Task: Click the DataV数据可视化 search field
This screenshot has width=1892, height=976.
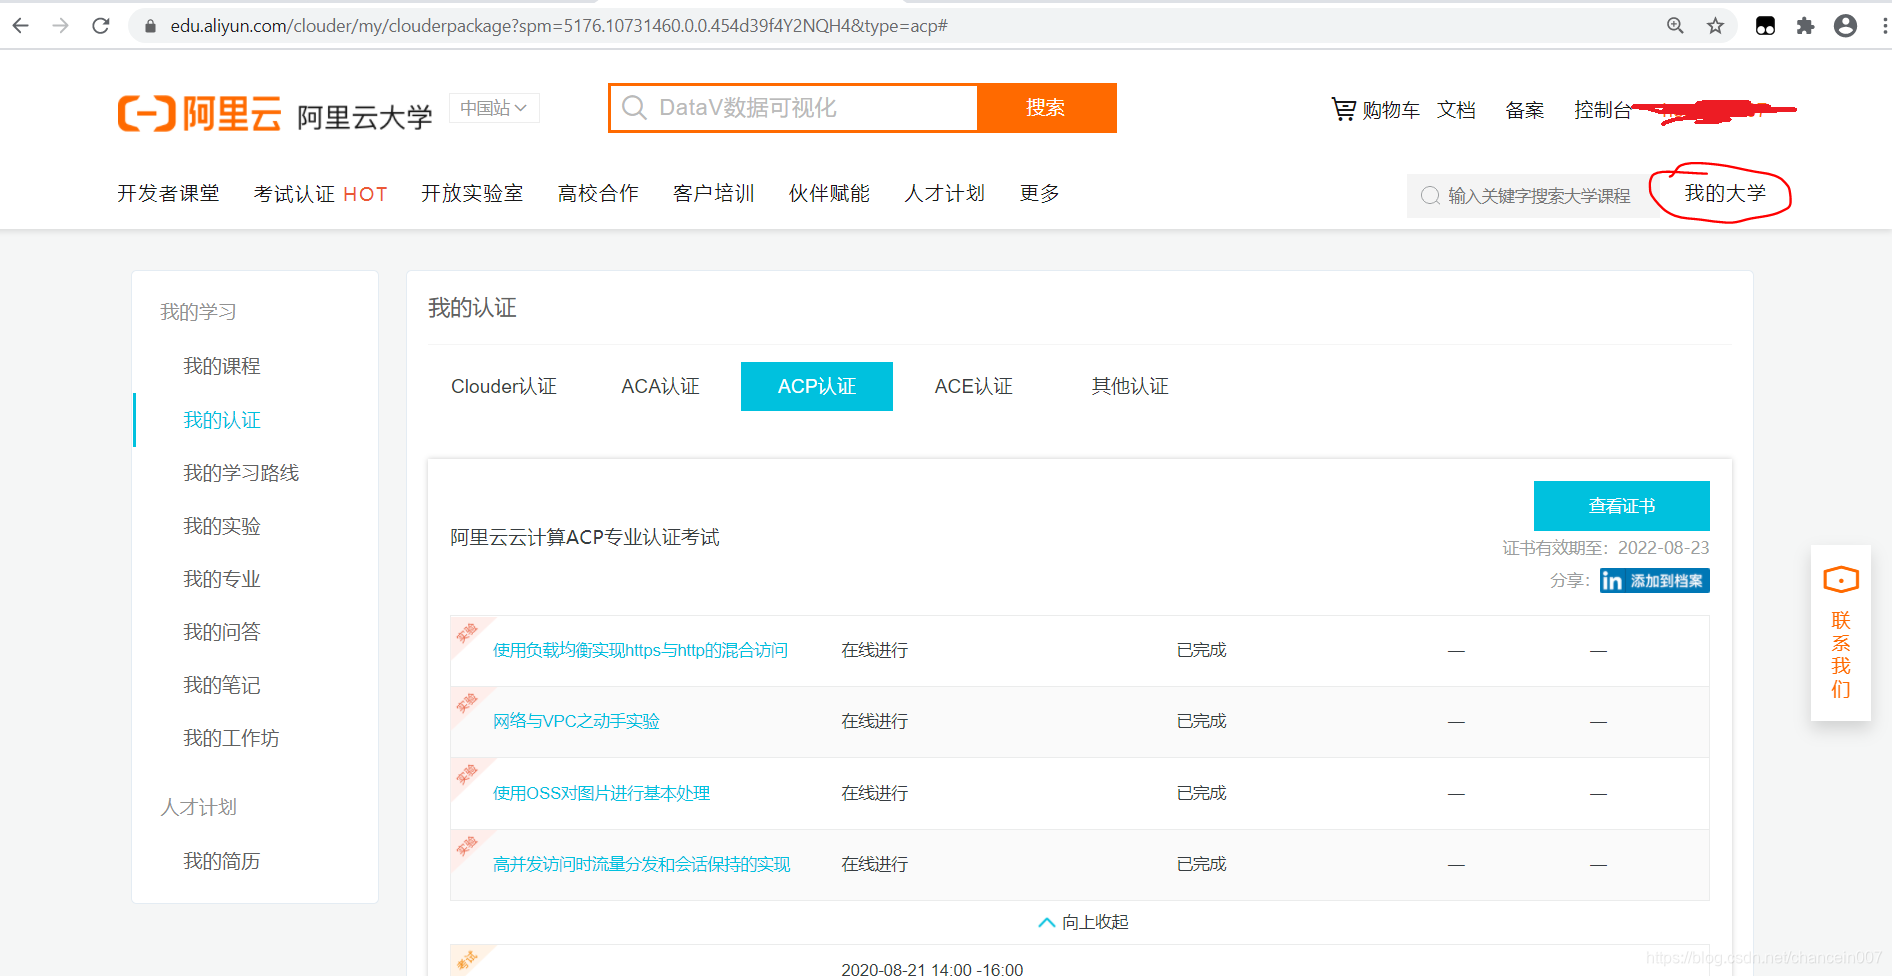Action: pyautogui.click(x=792, y=108)
